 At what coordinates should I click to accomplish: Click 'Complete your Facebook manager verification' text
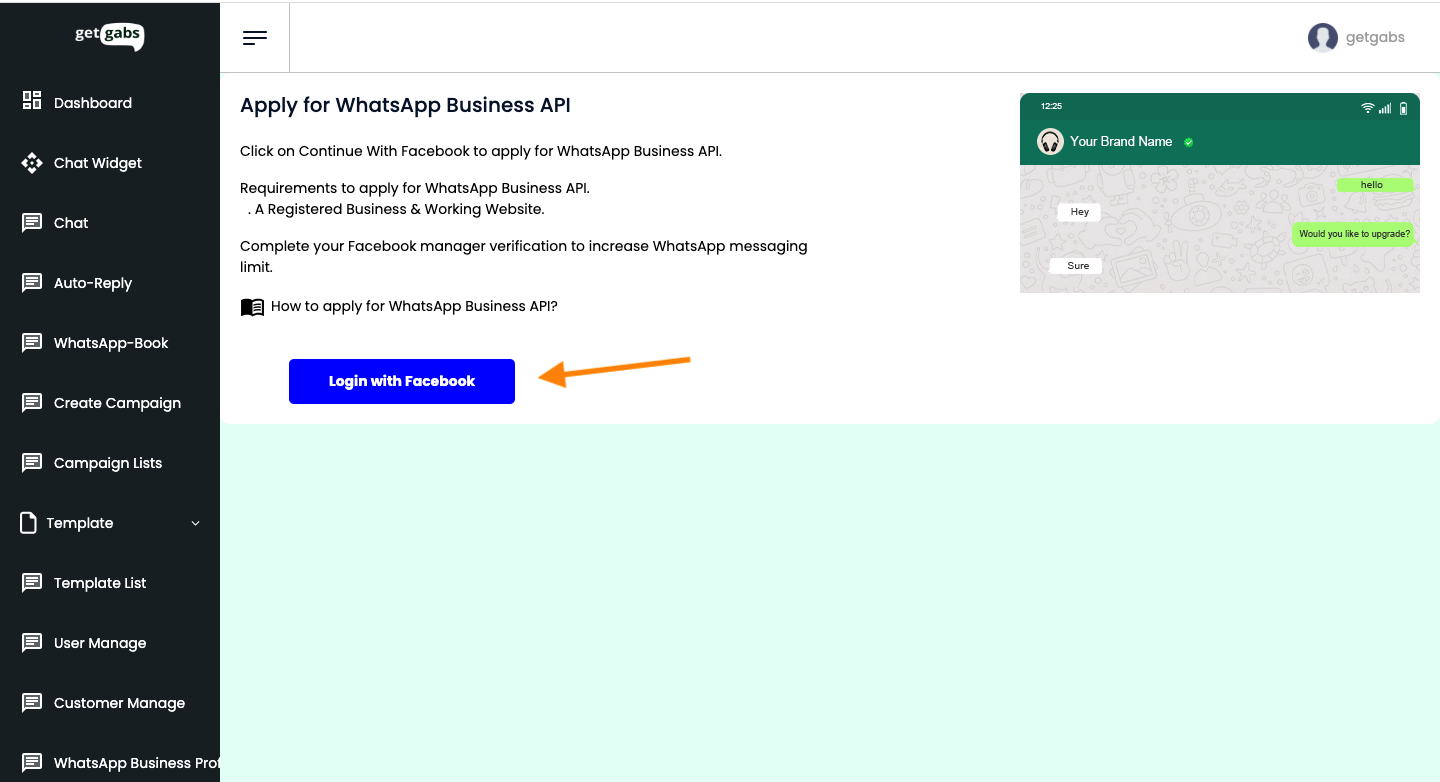click(524, 256)
